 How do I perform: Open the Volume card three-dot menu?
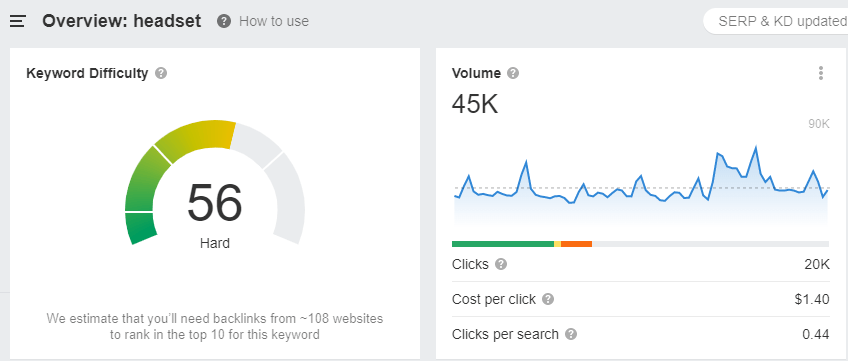821,73
